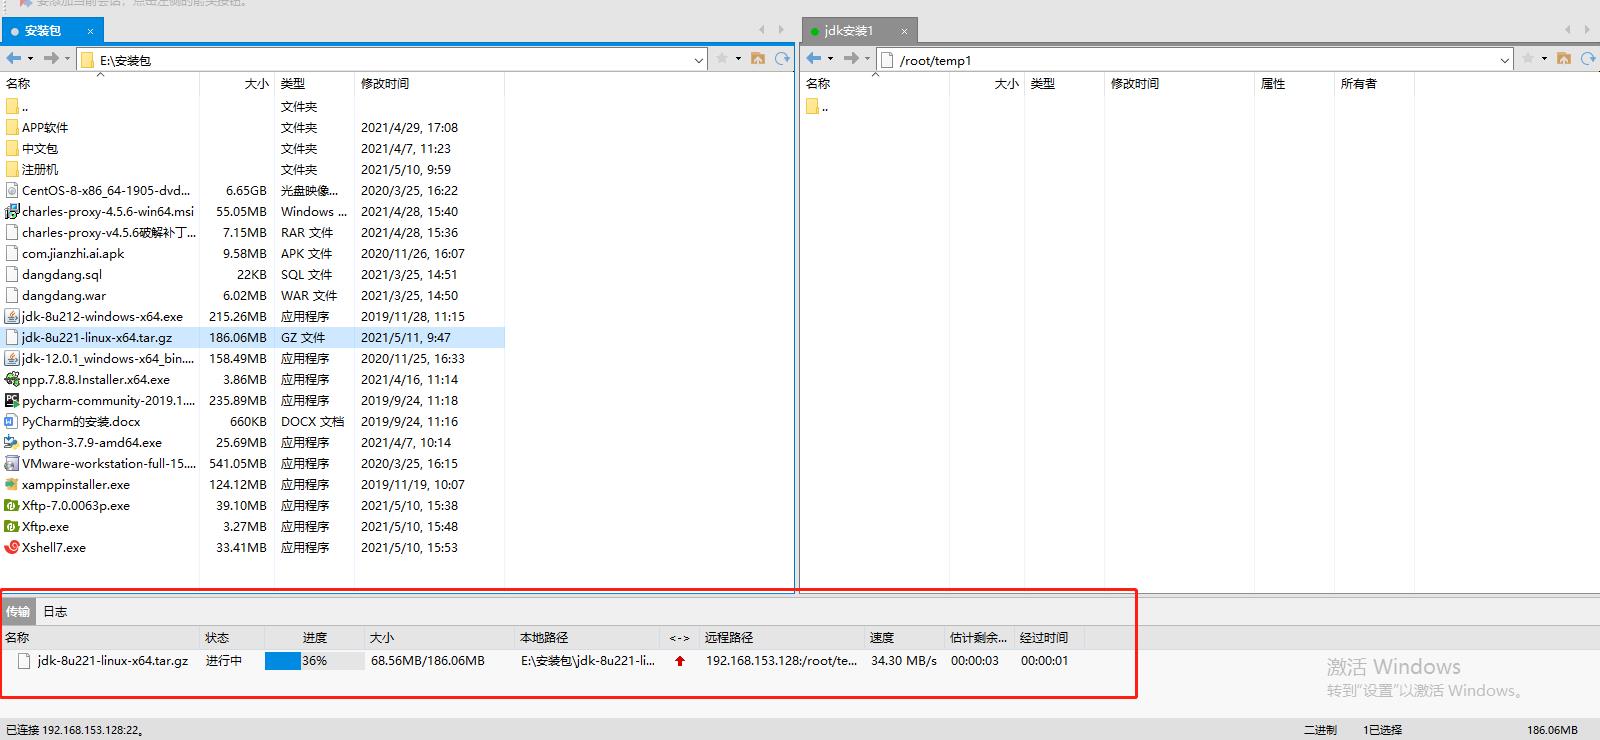The height and width of the screenshot is (740, 1600).
Task: Expand the E:\安装包 path dropdown
Action: pyautogui.click(x=699, y=60)
